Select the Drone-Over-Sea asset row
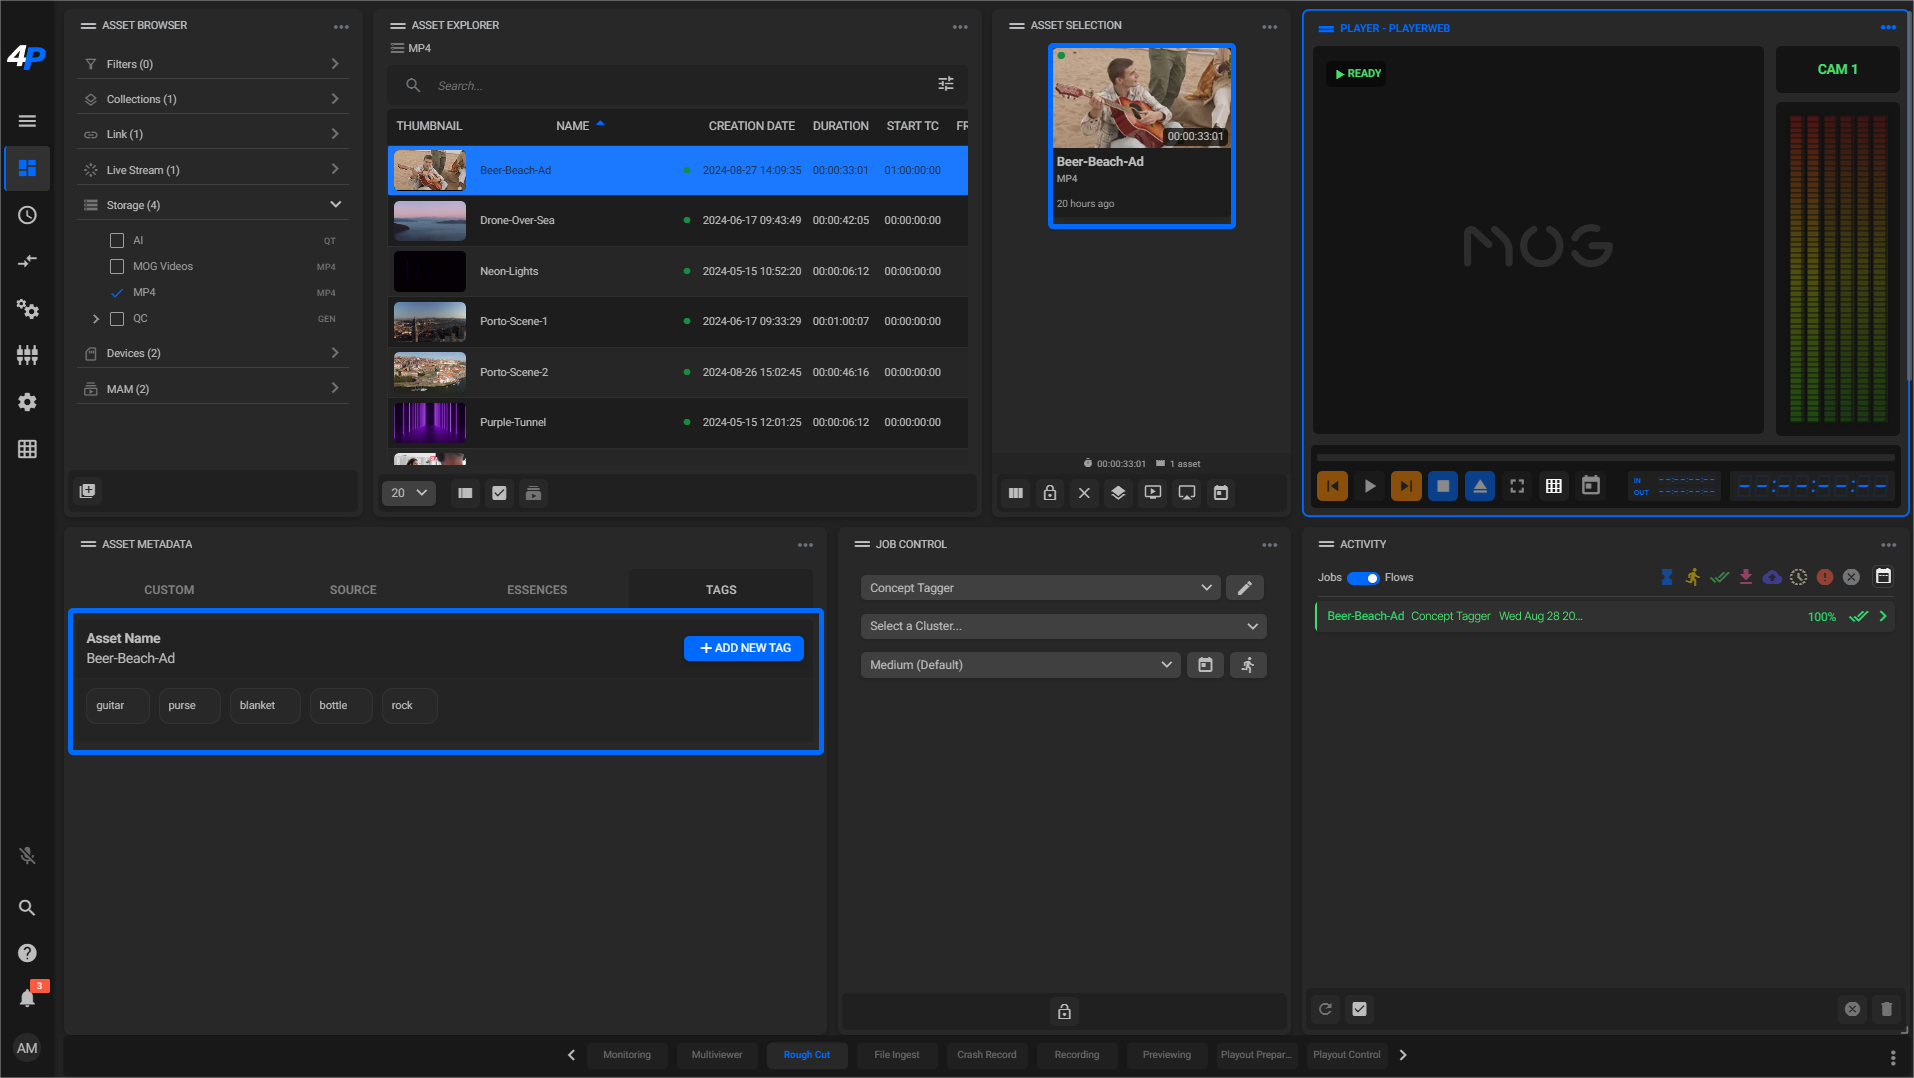 point(678,221)
